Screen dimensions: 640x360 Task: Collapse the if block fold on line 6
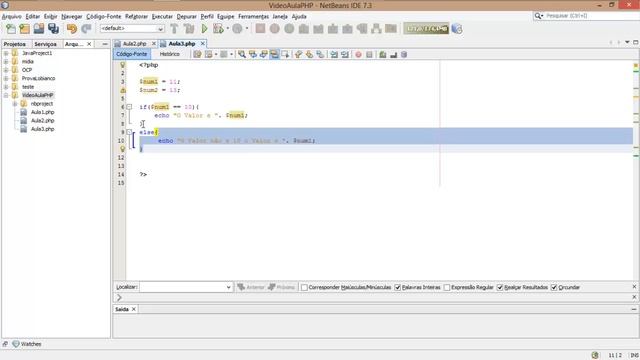pyautogui.click(x=129, y=107)
